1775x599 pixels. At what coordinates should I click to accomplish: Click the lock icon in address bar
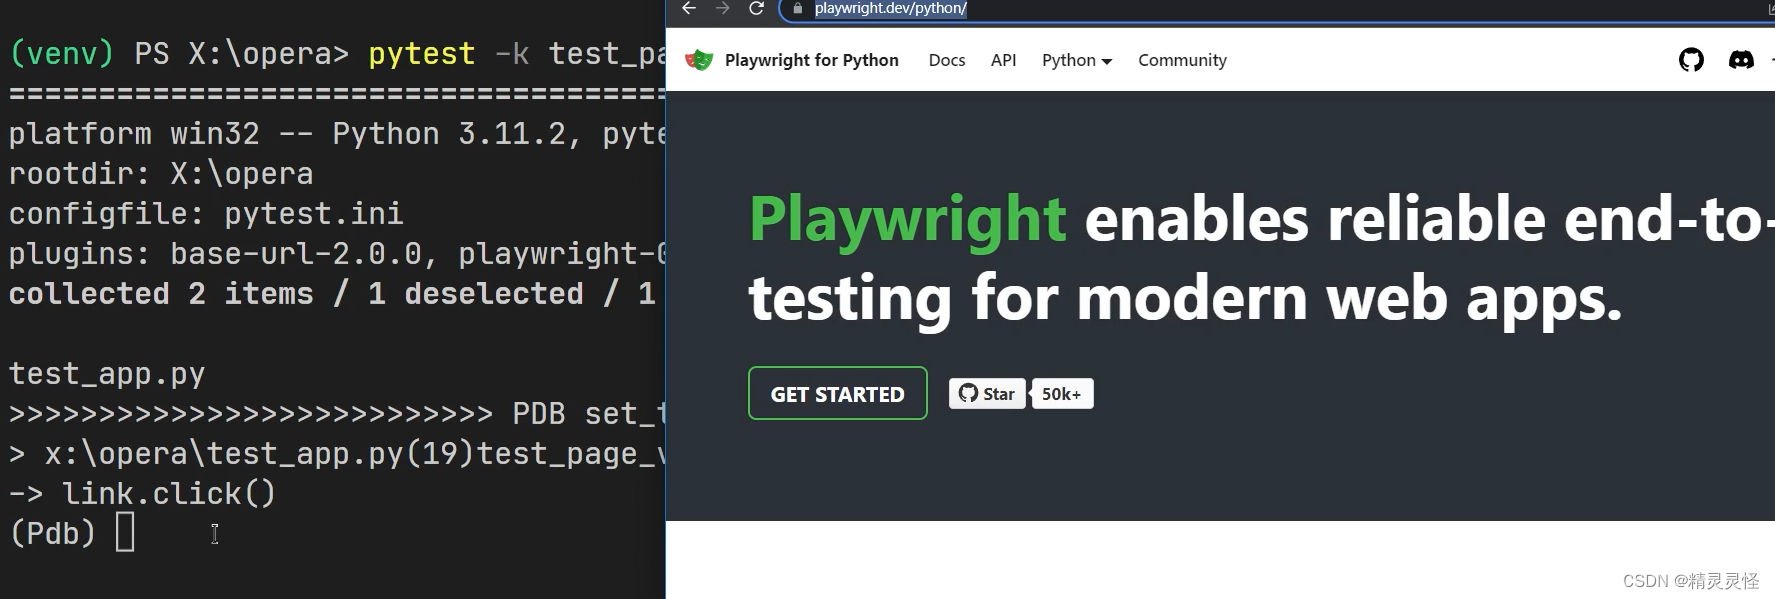(797, 8)
